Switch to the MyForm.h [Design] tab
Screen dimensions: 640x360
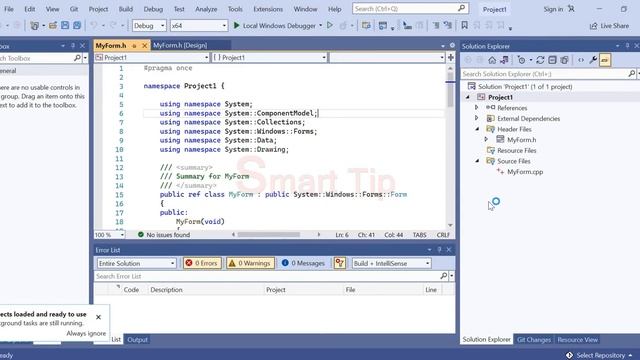(180, 45)
